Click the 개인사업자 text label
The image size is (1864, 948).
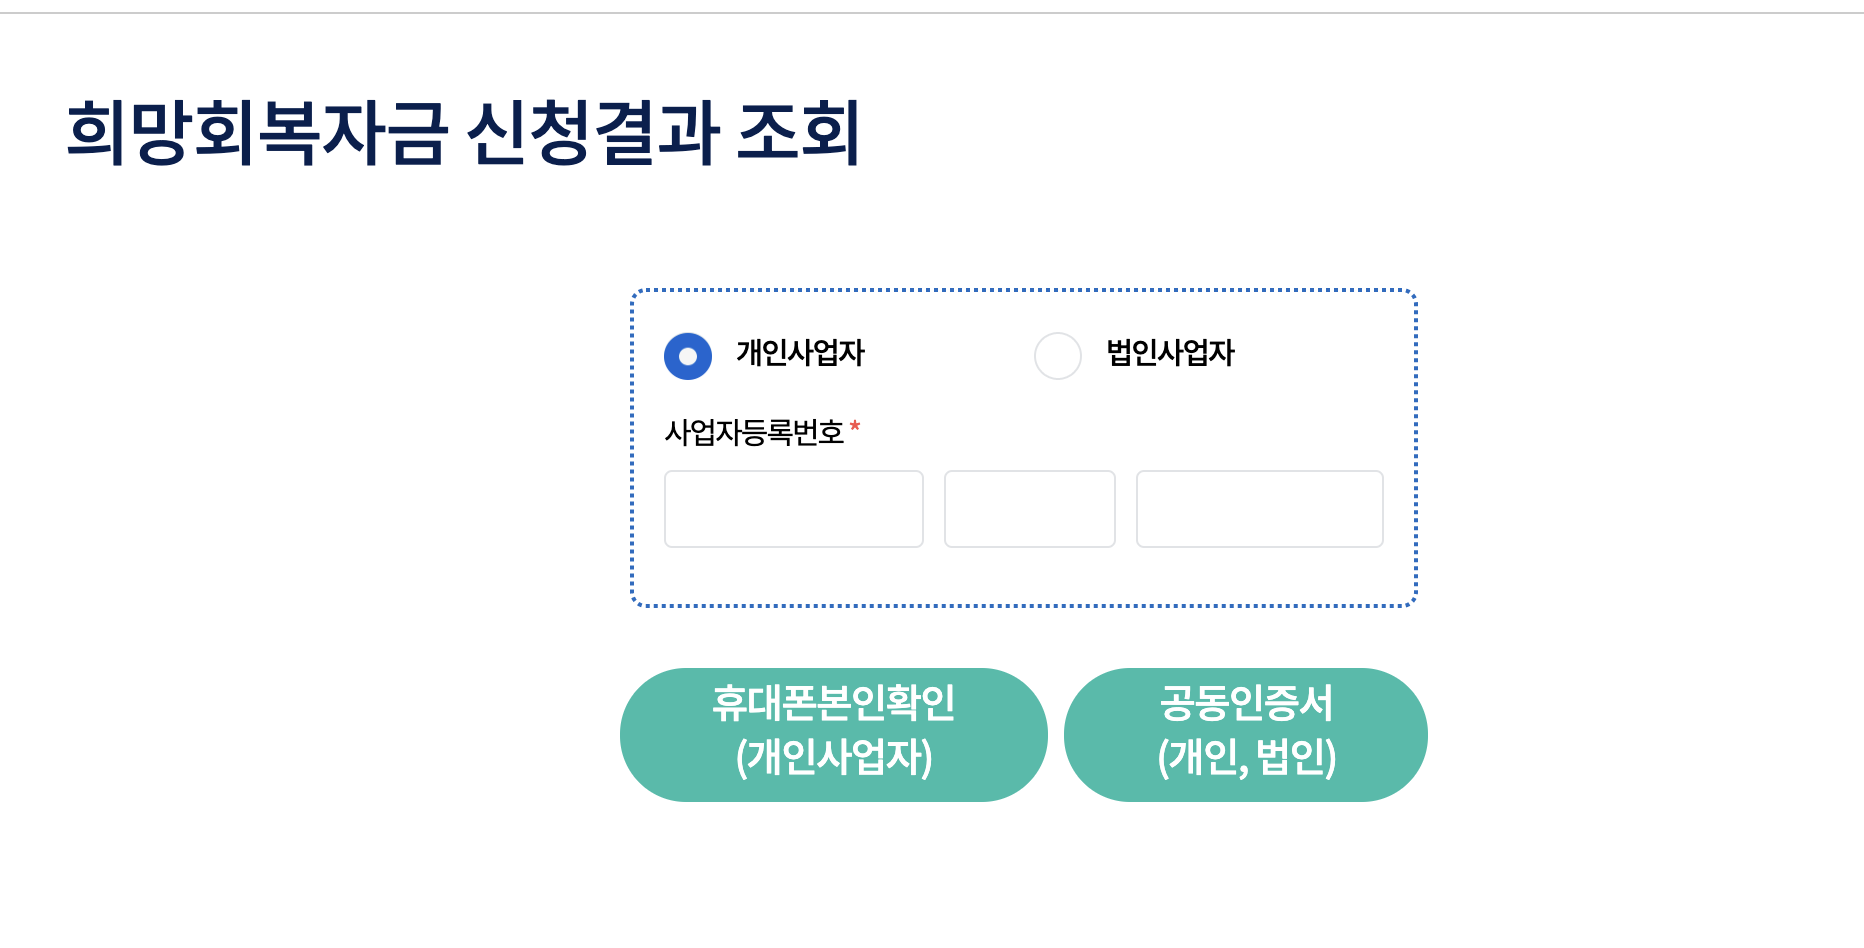[x=800, y=353]
